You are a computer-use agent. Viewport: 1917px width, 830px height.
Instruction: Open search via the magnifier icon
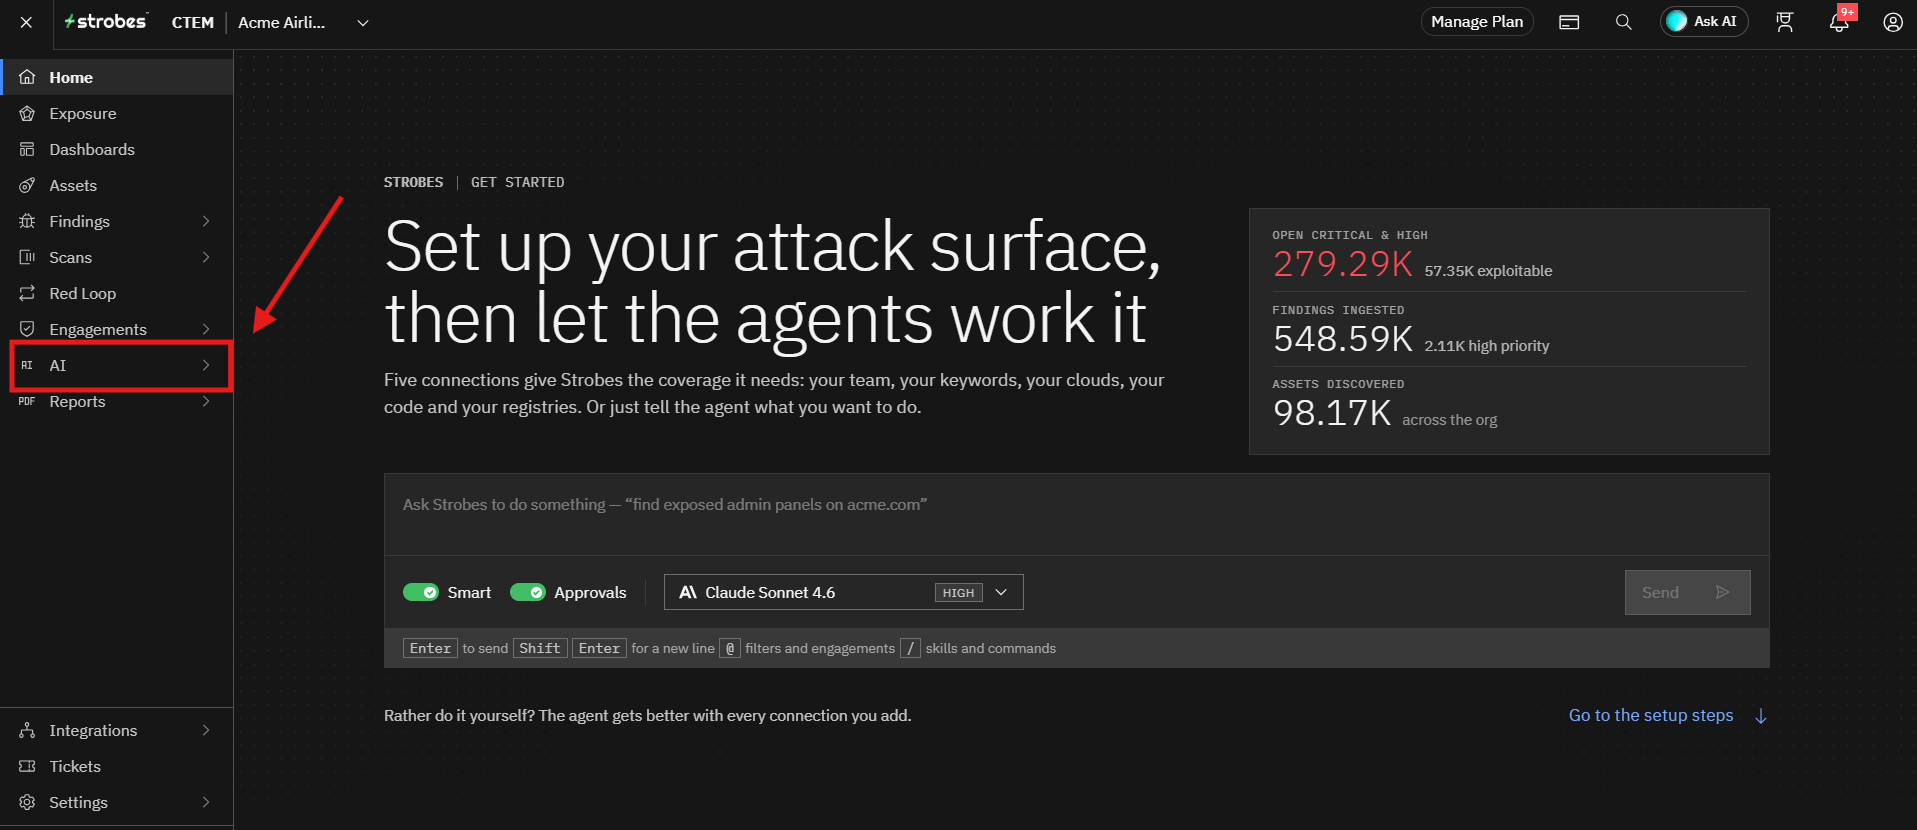[x=1624, y=22]
